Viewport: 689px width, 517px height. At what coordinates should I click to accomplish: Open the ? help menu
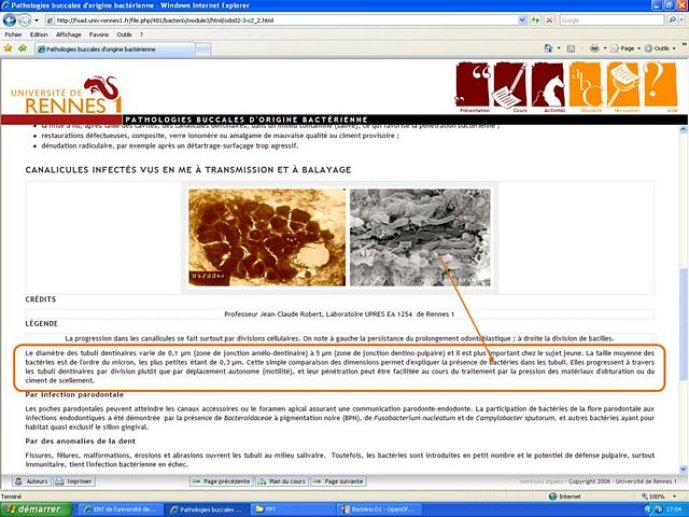click(x=141, y=34)
